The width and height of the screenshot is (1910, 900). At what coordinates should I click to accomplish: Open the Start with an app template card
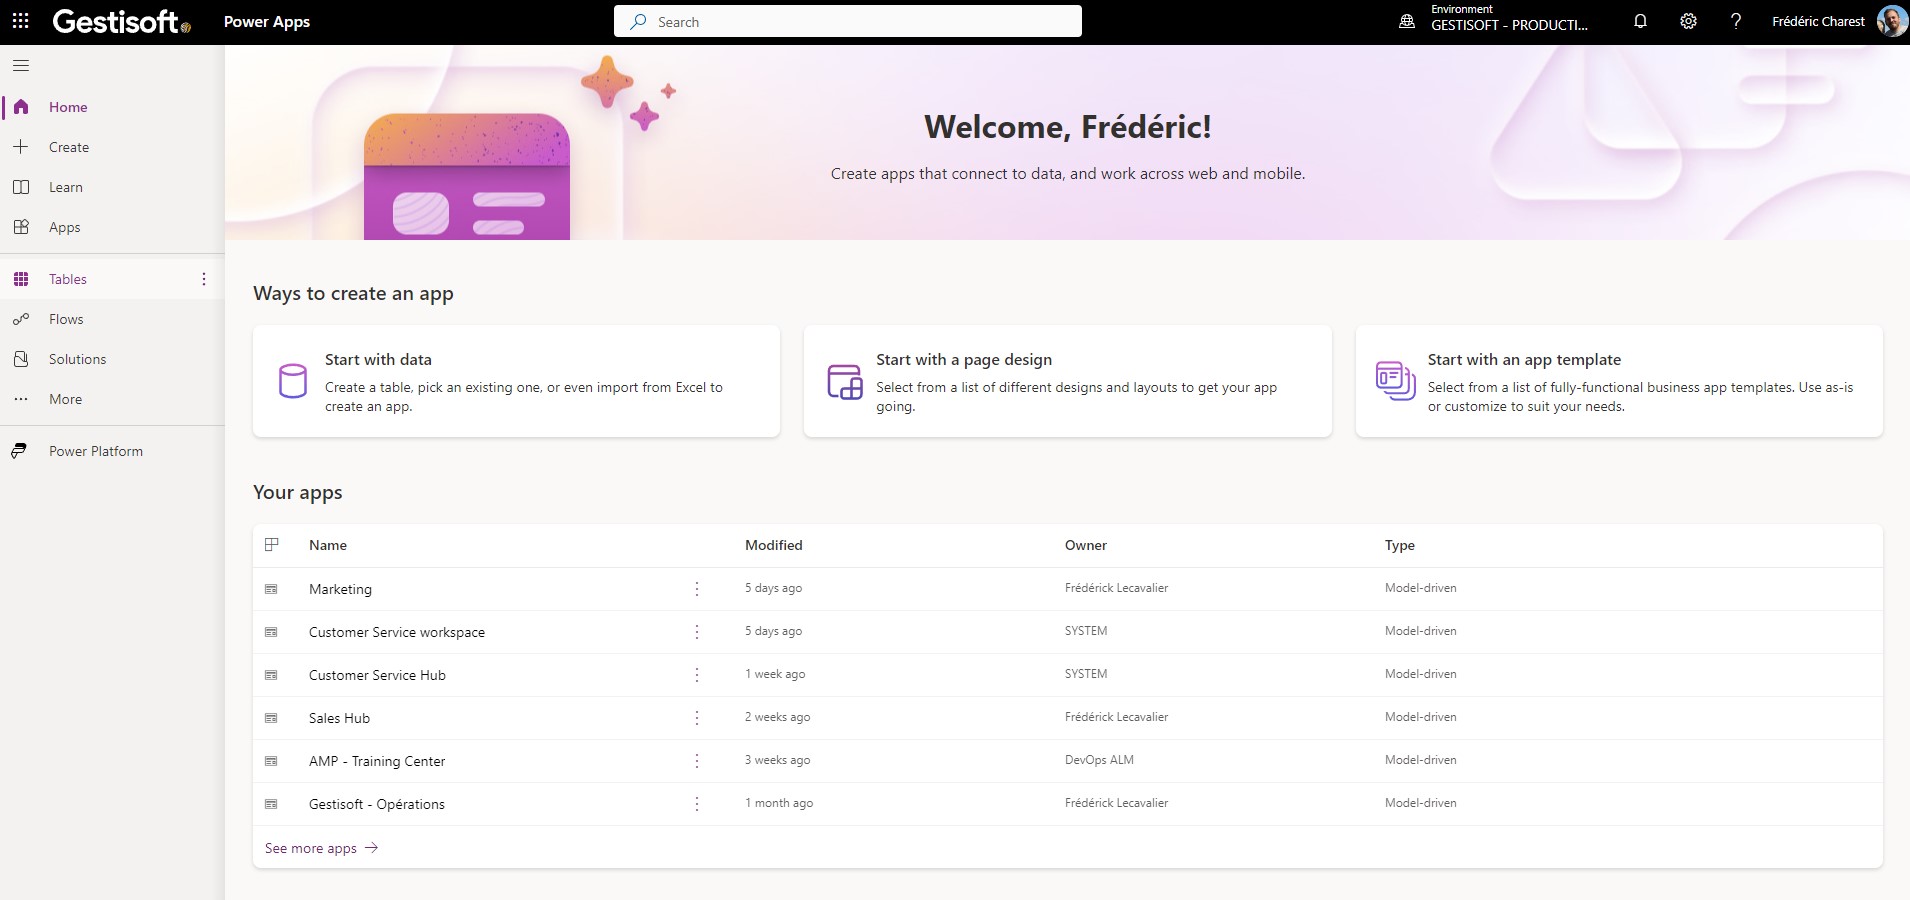[x=1619, y=381]
